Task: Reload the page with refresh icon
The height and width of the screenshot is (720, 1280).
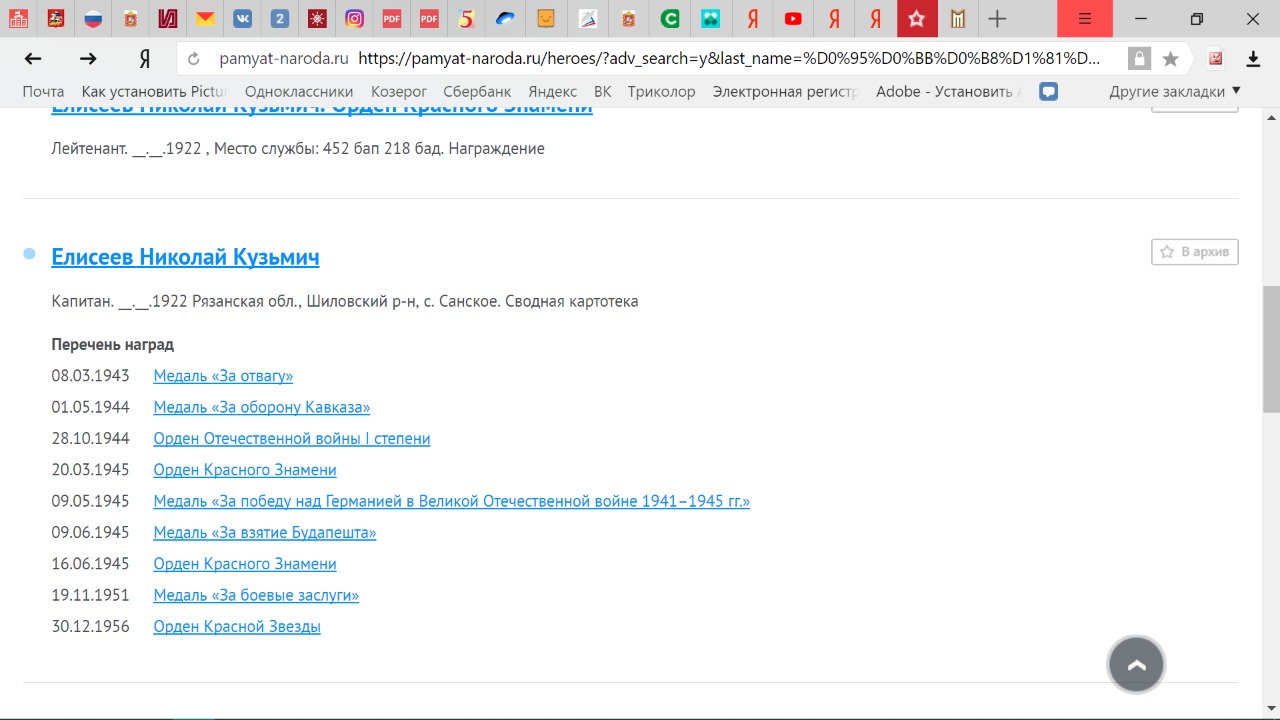Action: (x=194, y=59)
